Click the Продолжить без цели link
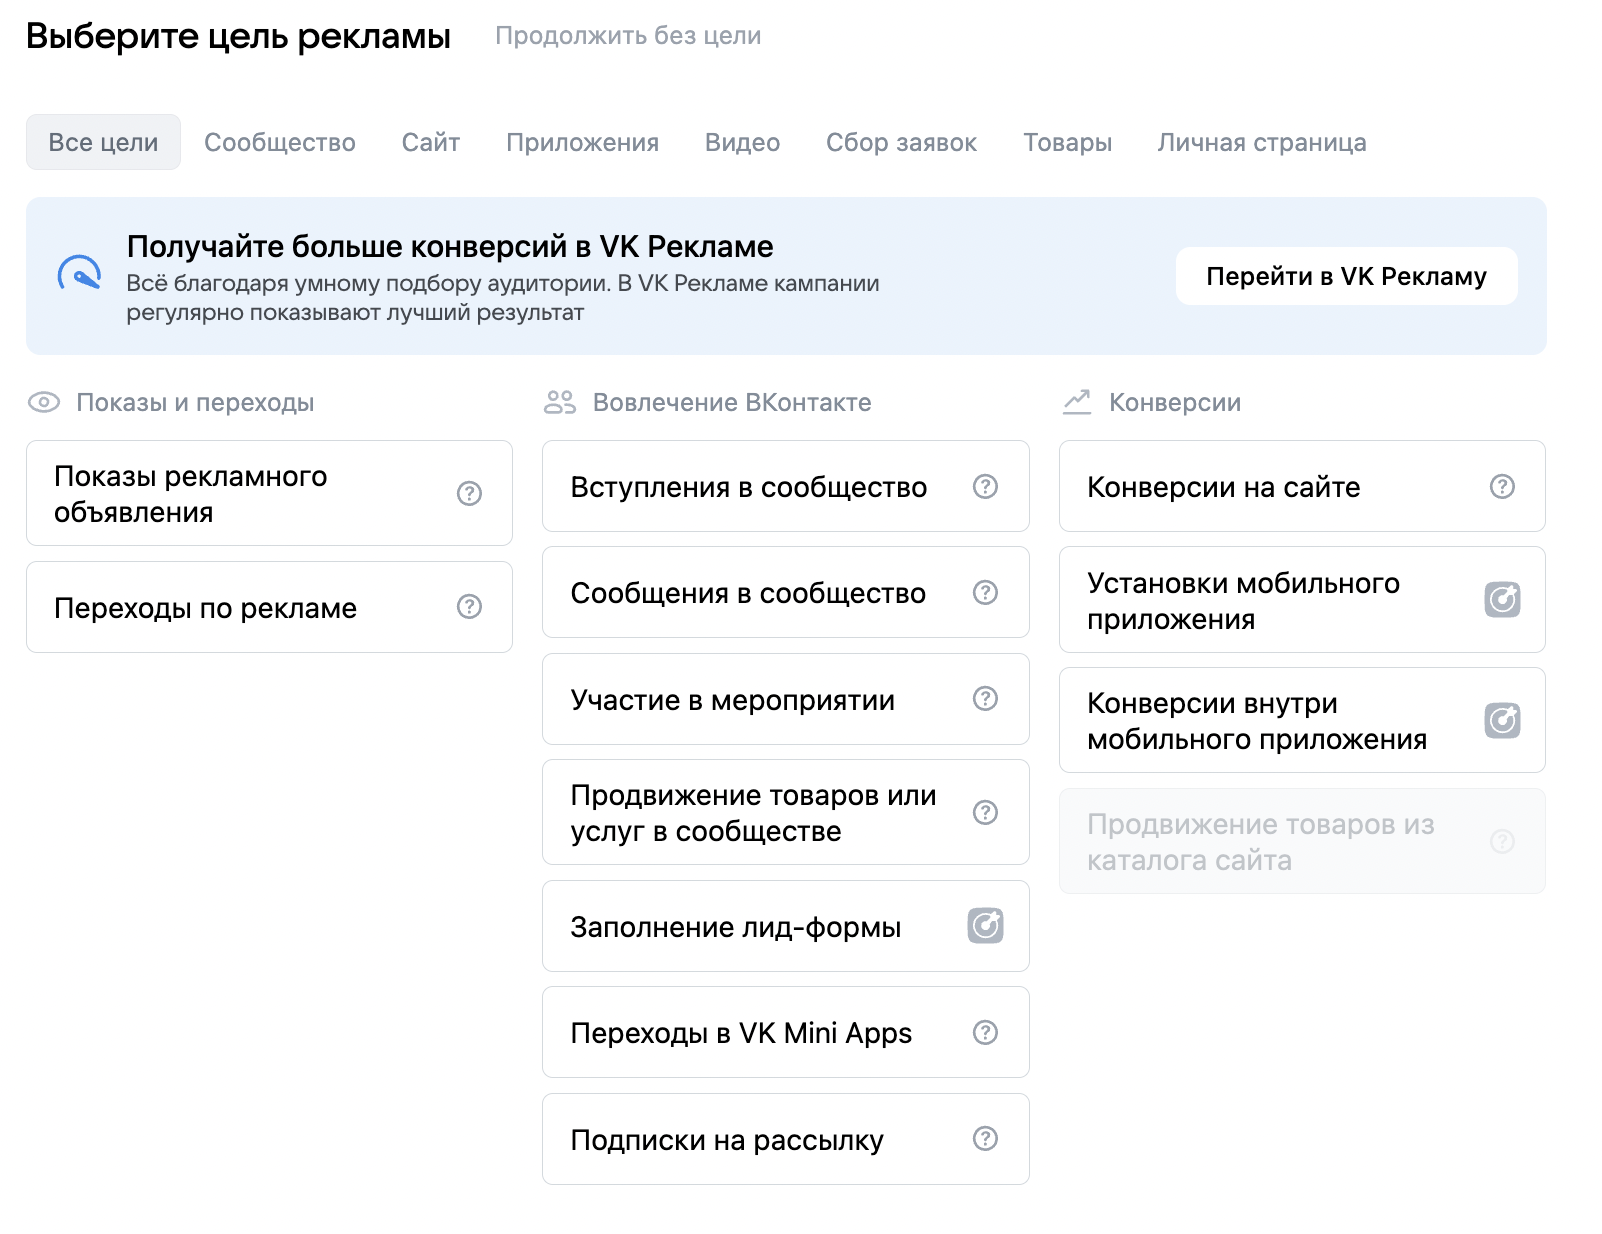1602x1234 pixels. click(628, 36)
